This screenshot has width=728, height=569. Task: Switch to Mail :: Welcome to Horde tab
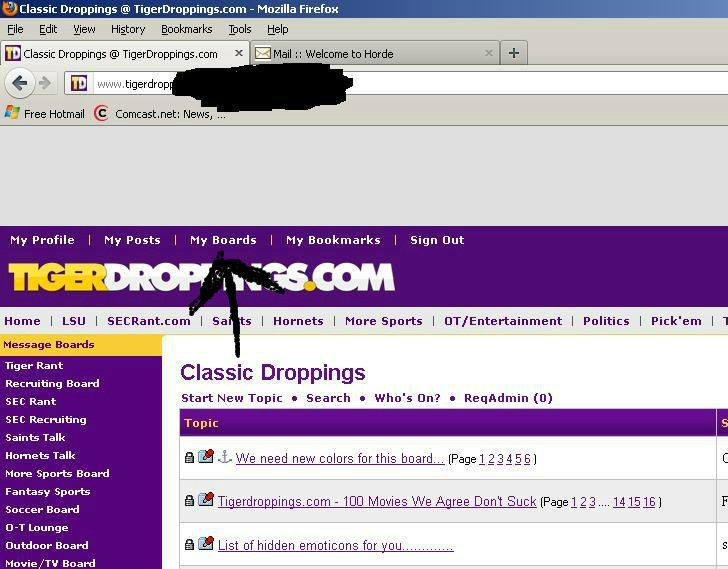tap(374, 53)
